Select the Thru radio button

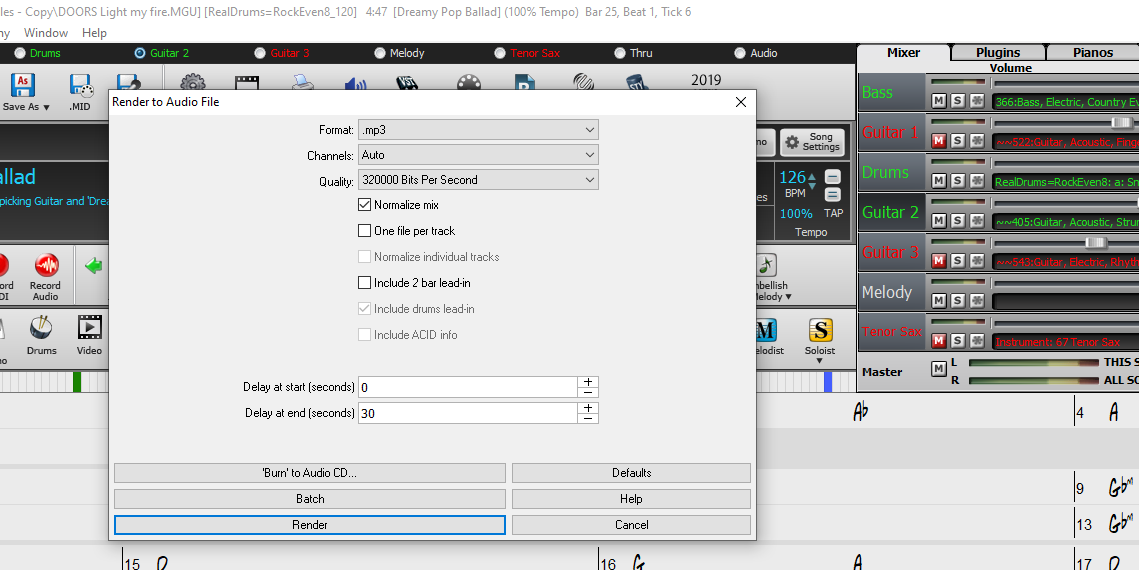tap(620, 53)
